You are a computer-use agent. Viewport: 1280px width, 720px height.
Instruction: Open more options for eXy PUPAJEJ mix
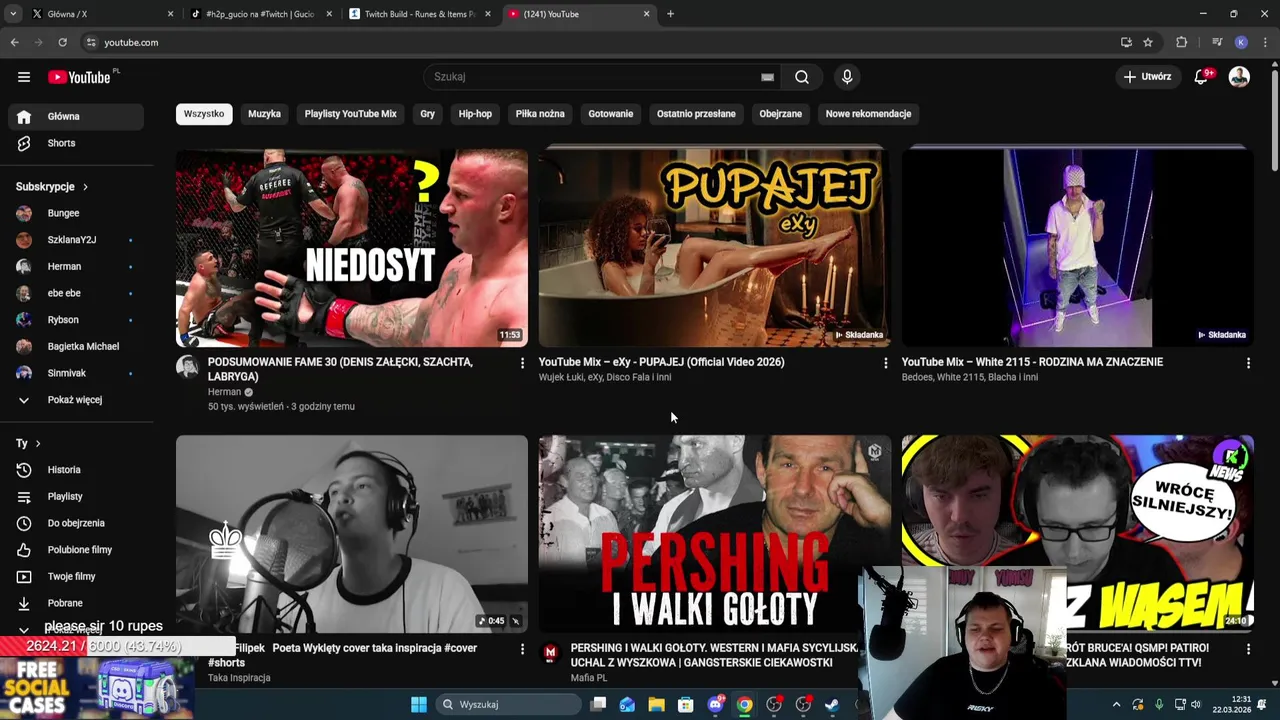pyautogui.click(x=885, y=363)
